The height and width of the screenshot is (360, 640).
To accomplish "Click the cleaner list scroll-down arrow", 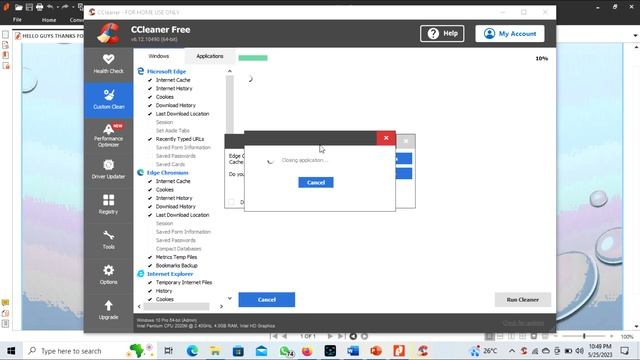I will (x=230, y=298).
